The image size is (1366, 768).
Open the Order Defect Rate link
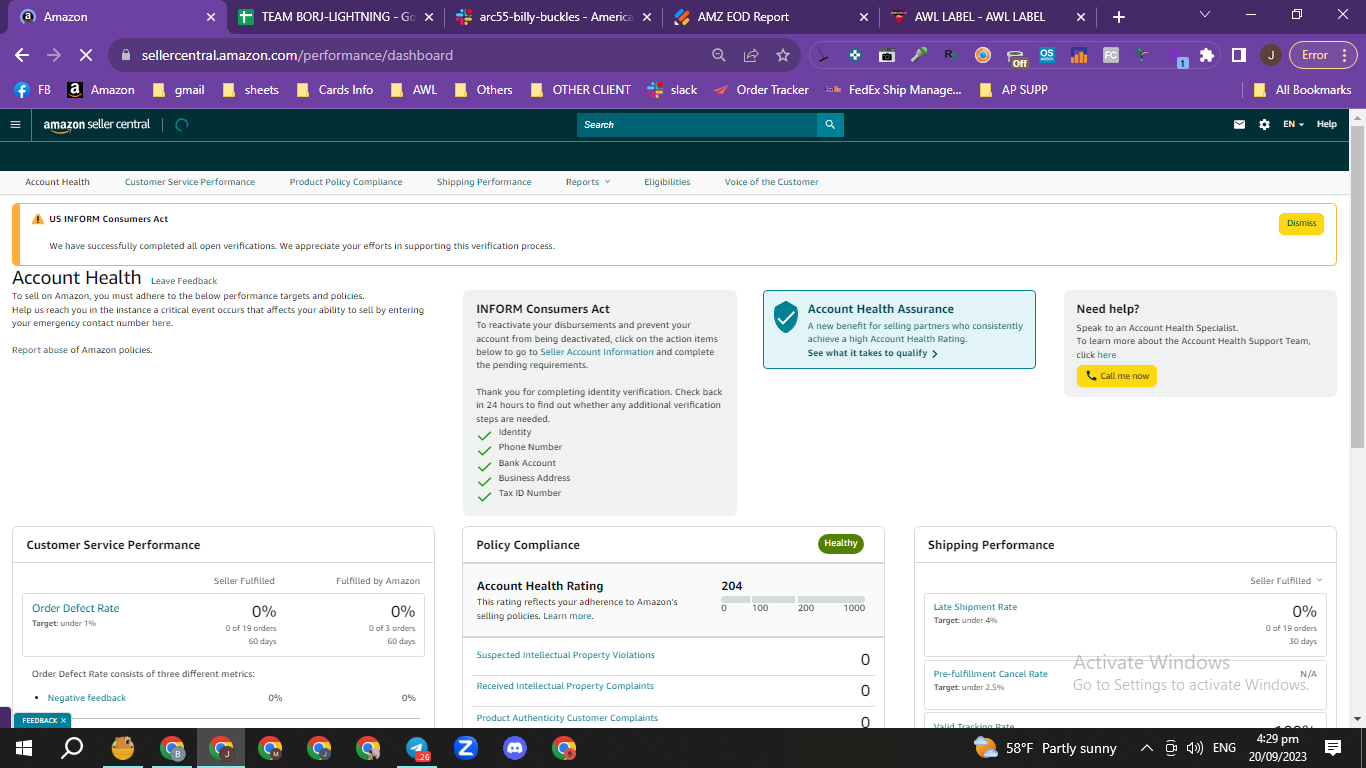[76, 608]
